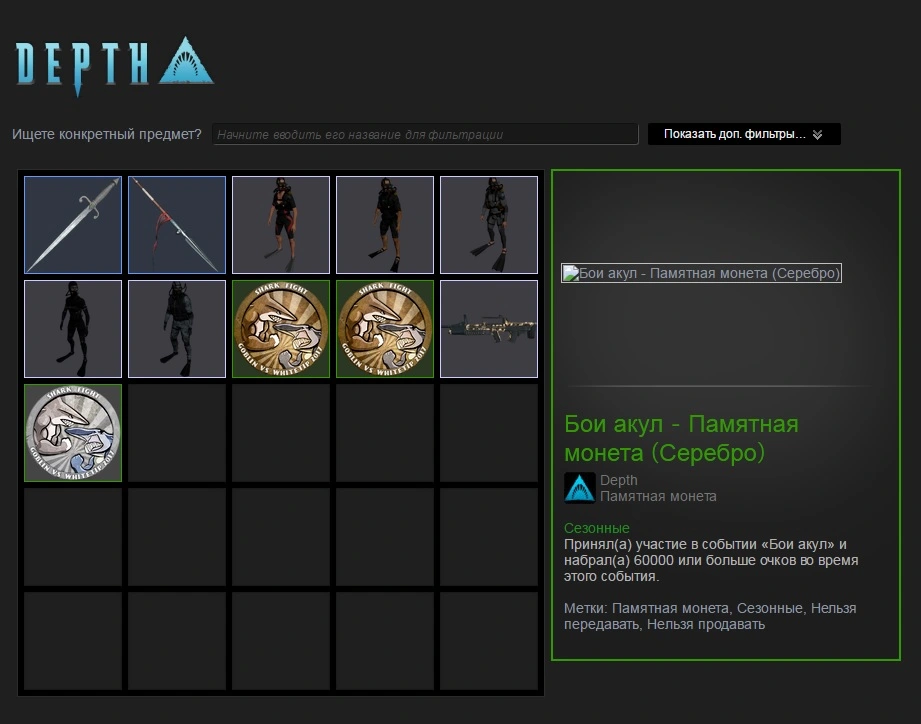Click the empty slot next to silver coin
The height and width of the screenshot is (724, 921).
point(177,433)
